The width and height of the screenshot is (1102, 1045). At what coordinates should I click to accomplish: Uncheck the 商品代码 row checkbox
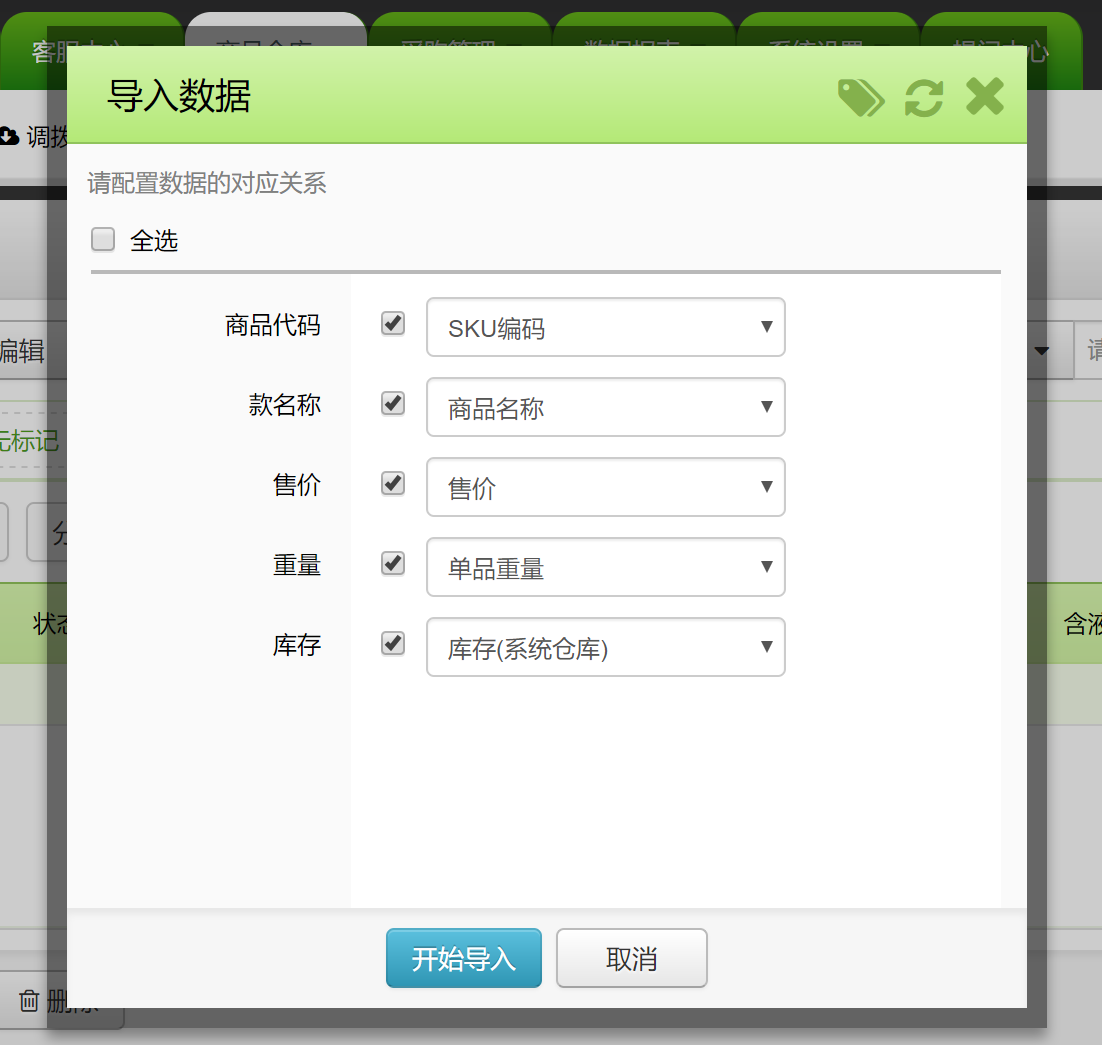click(393, 323)
